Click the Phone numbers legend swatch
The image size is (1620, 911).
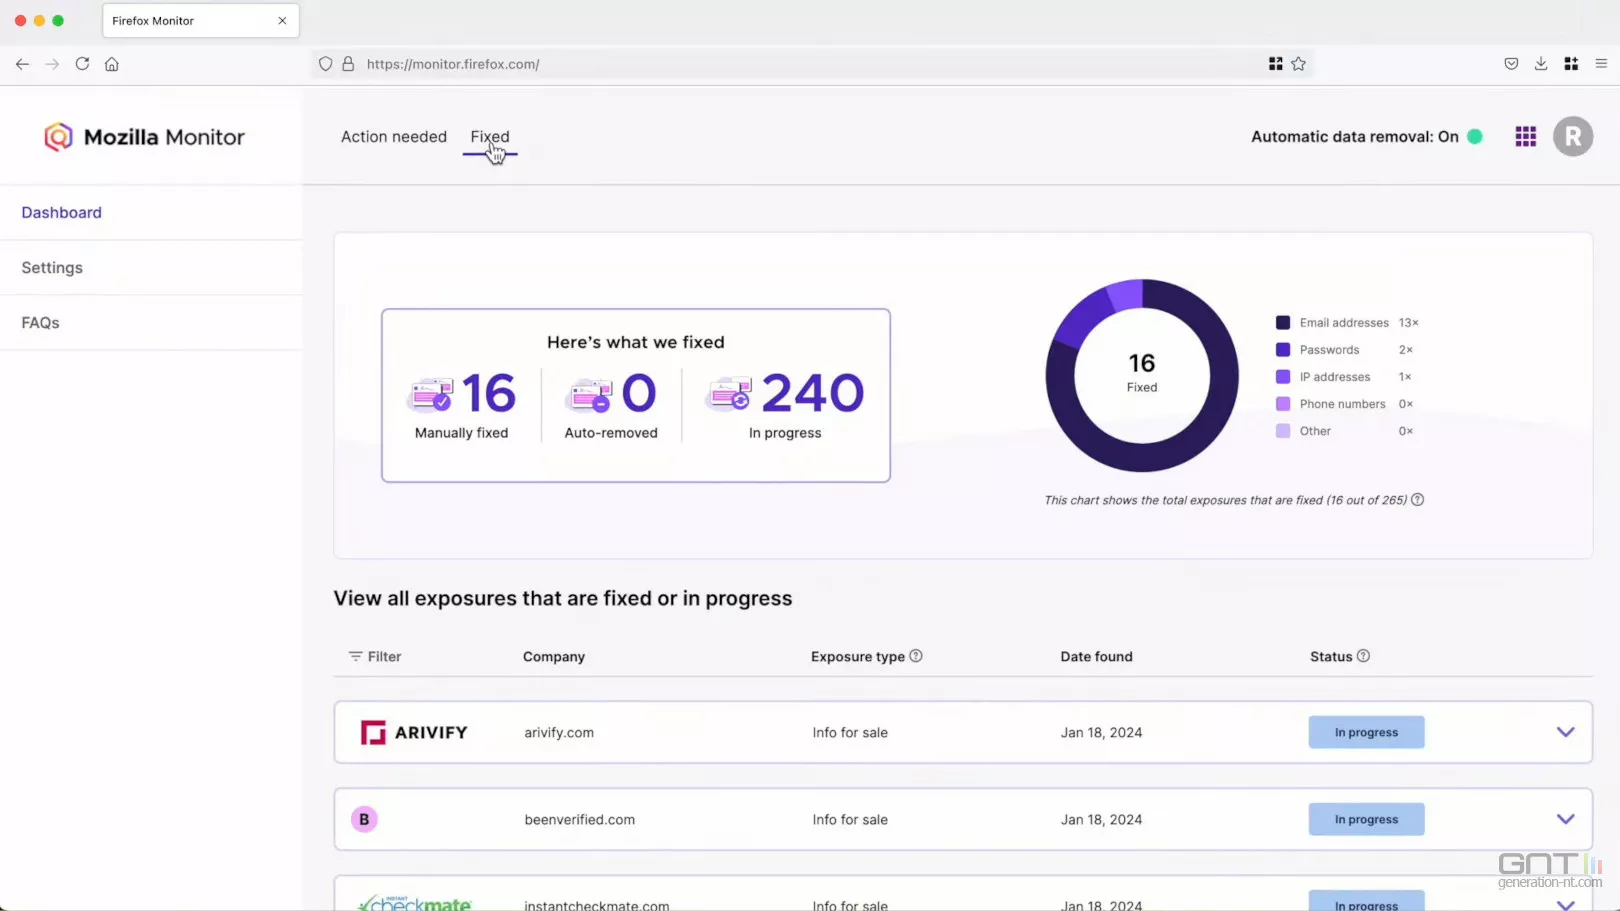pyautogui.click(x=1283, y=404)
